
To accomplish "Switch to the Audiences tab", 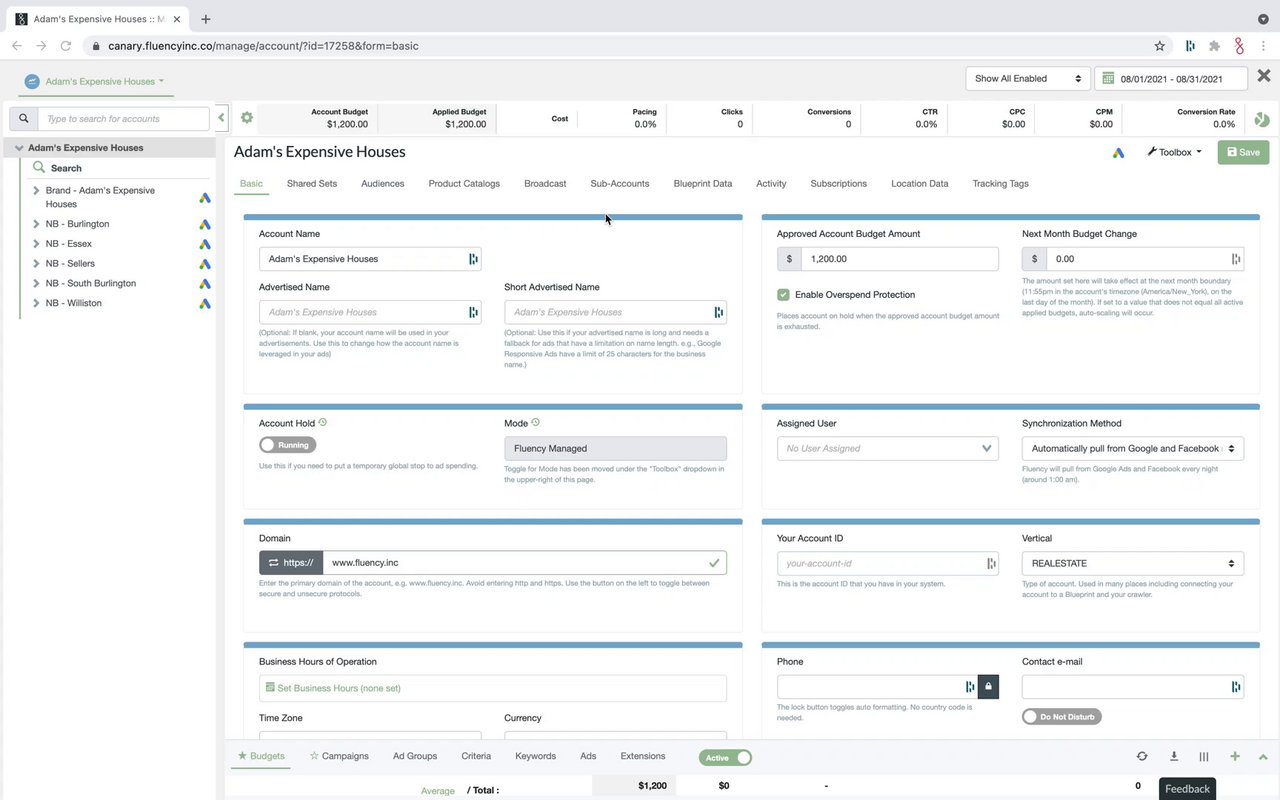I will click(x=383, y=184).
